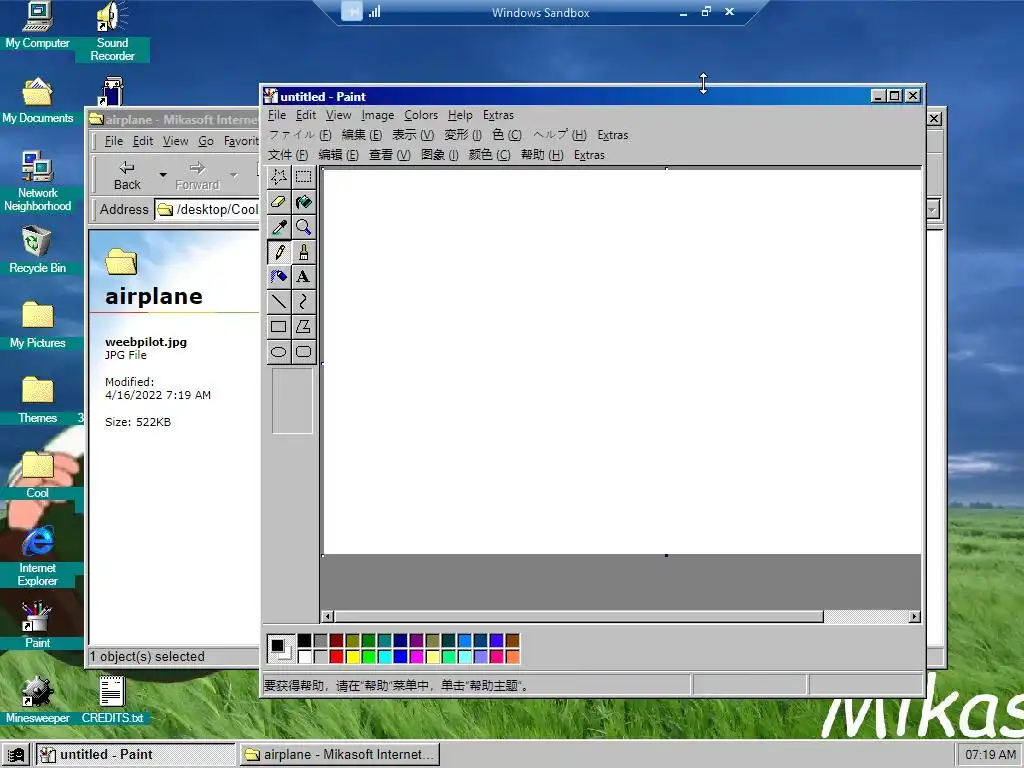
Task: Open the Japanese ファイル (F) menu
Action: (x=300, y=135)
